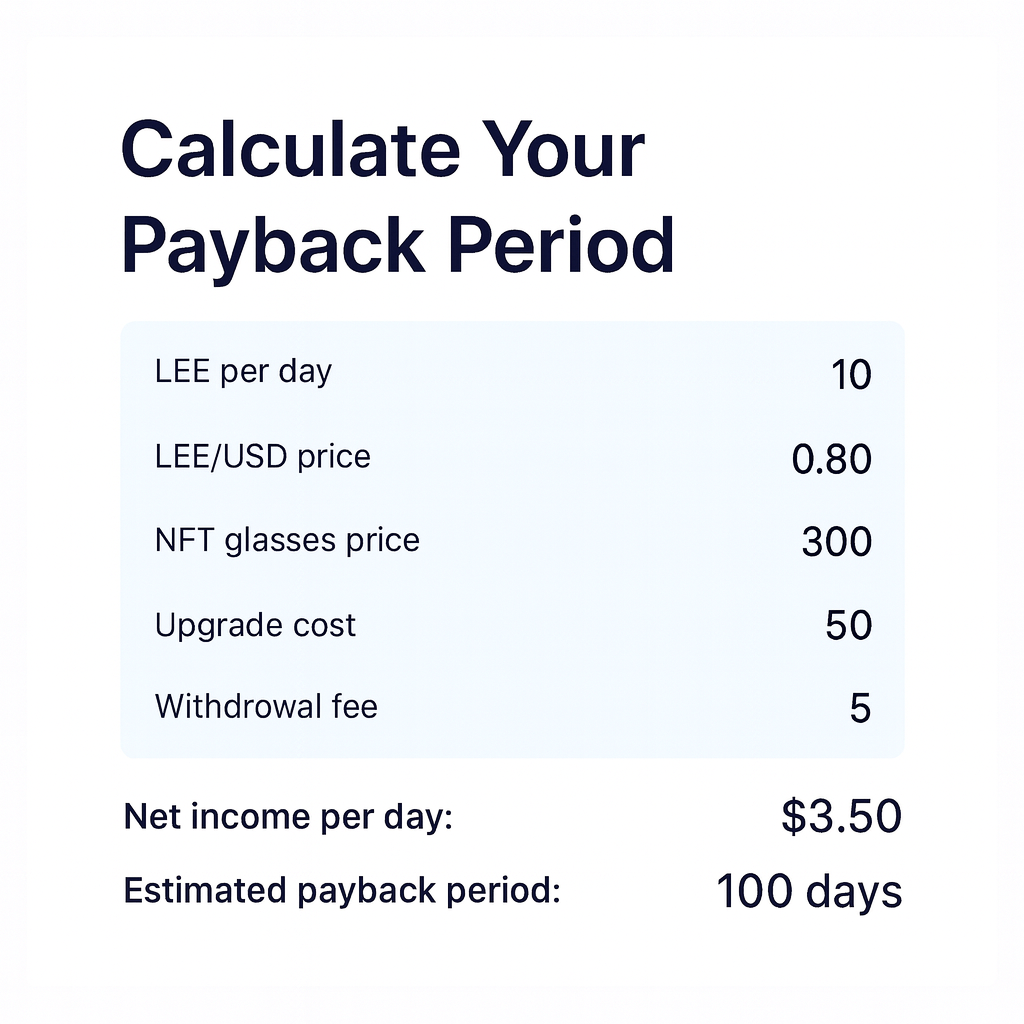This screenshot has height=1024, width=1024.
Task: Click the "NFT glasses price" label
Action: [287, 541]
